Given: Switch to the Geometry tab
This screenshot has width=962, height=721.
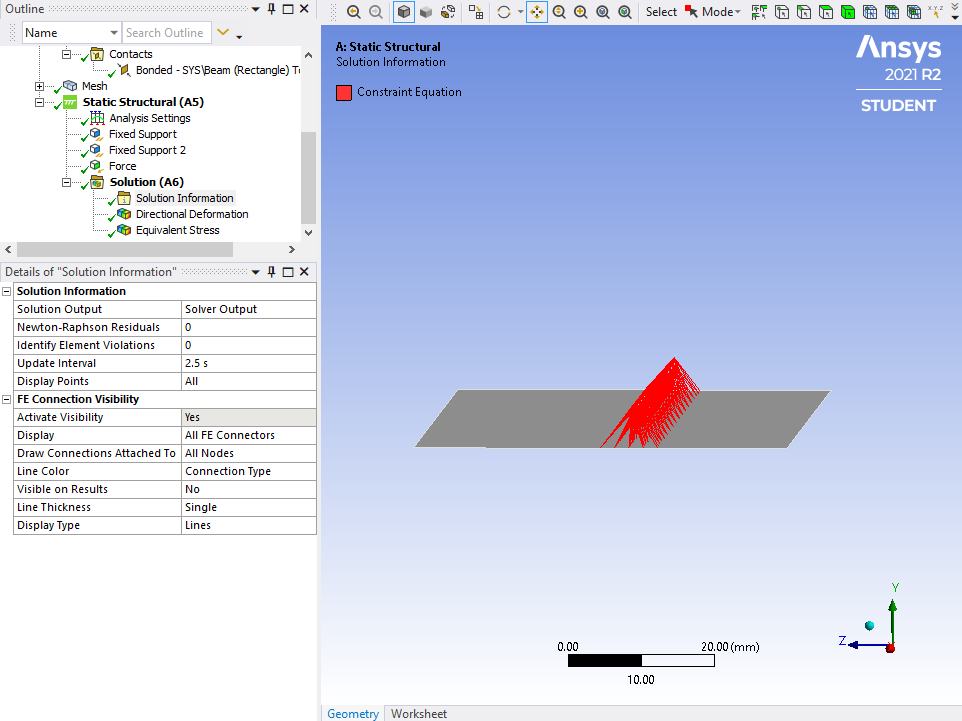Looking at the screenshot, I should (x=353, y=714).
